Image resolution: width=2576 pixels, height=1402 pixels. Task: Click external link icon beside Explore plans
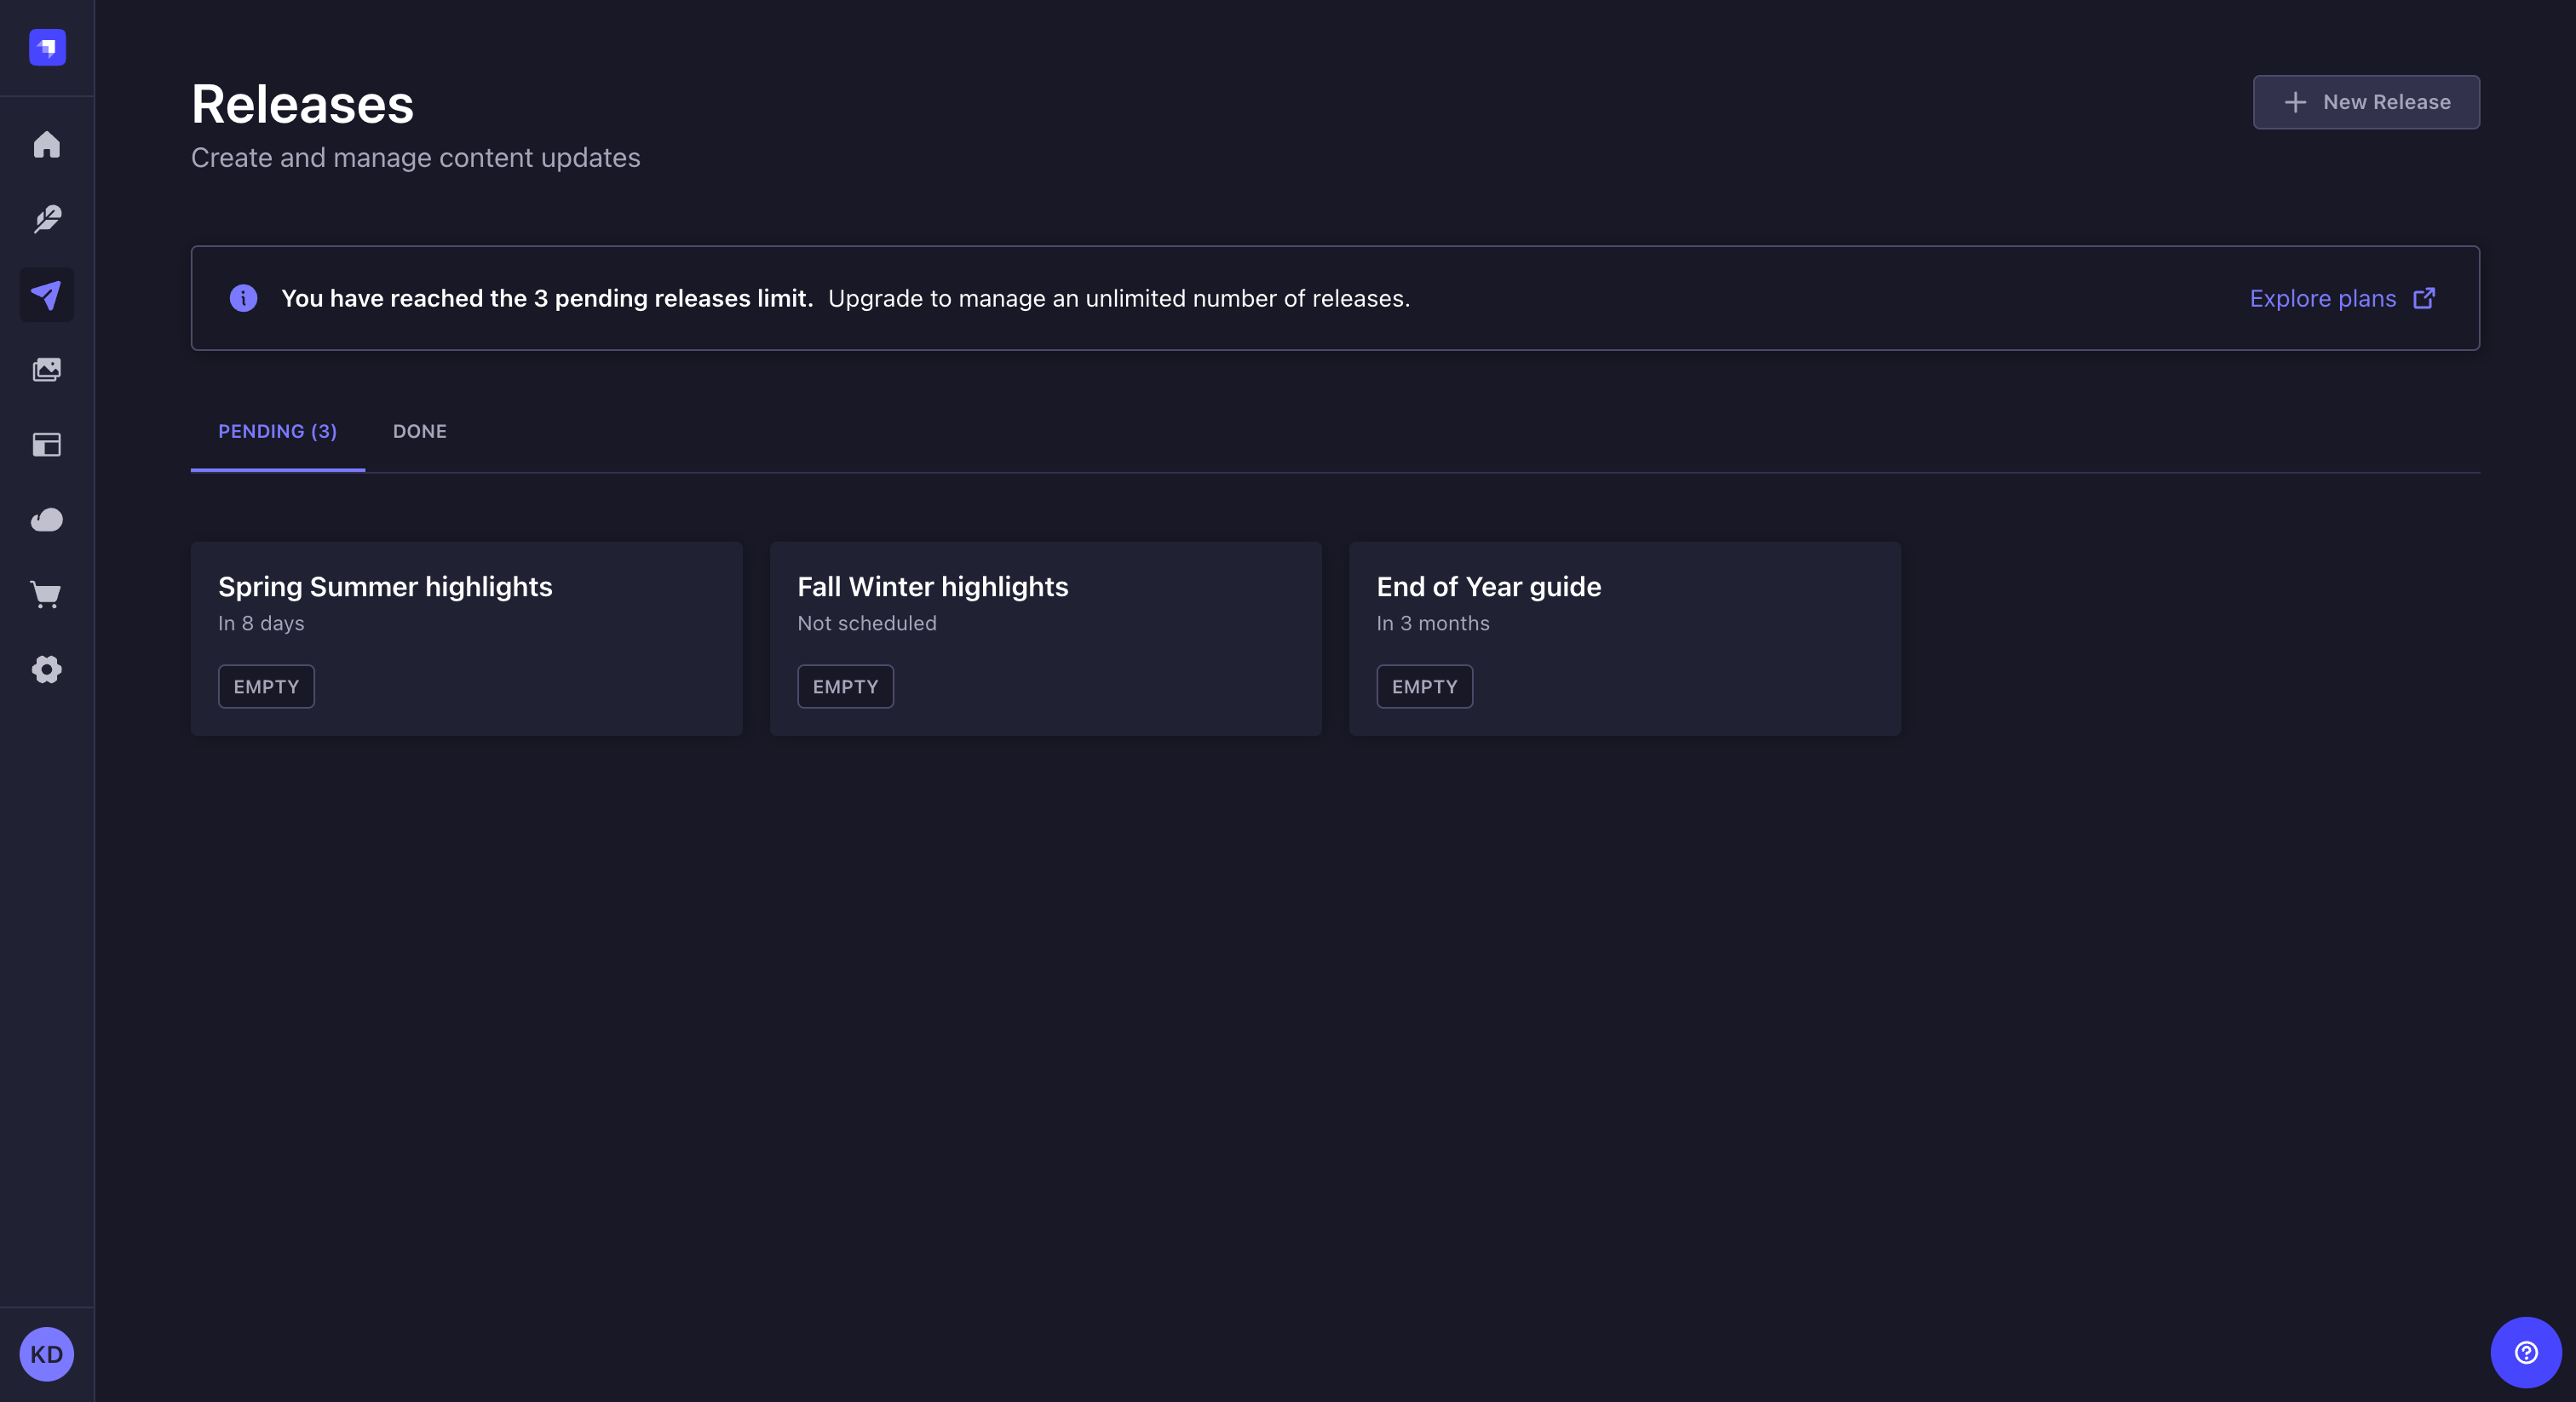click(x=2424, y=298)
